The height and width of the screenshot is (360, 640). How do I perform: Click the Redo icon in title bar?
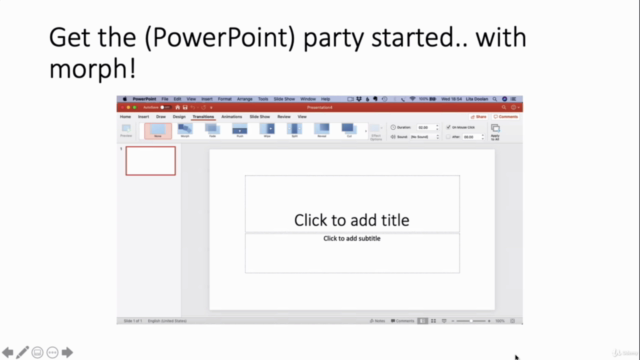point(203,107)
